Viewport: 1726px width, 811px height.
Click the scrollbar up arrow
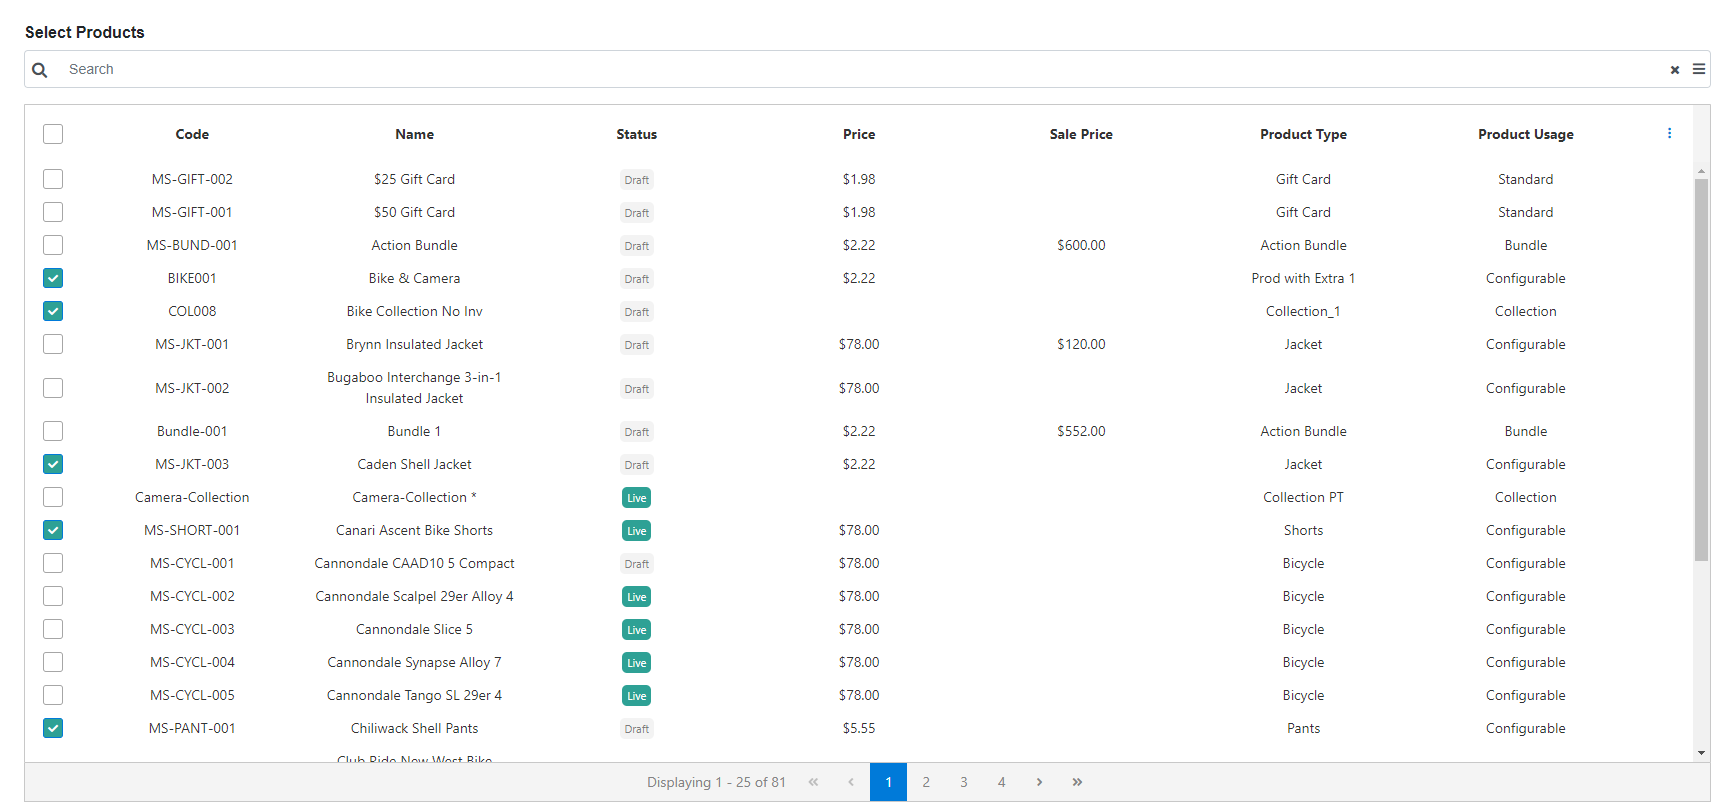point(1702,172)
